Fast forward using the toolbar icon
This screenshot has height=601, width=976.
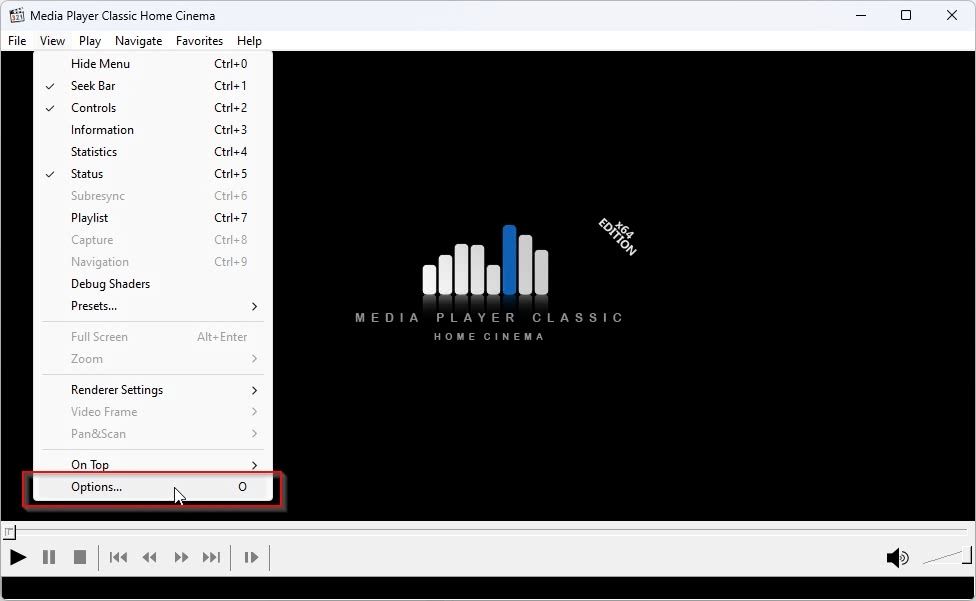(181, 557)
